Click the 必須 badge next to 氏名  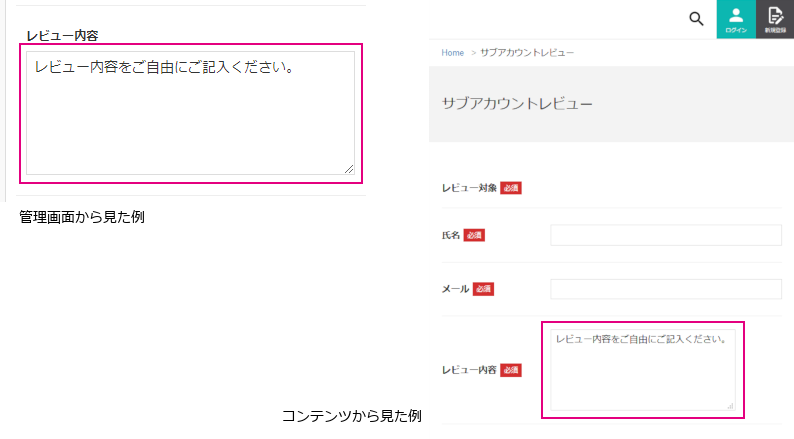474,235
